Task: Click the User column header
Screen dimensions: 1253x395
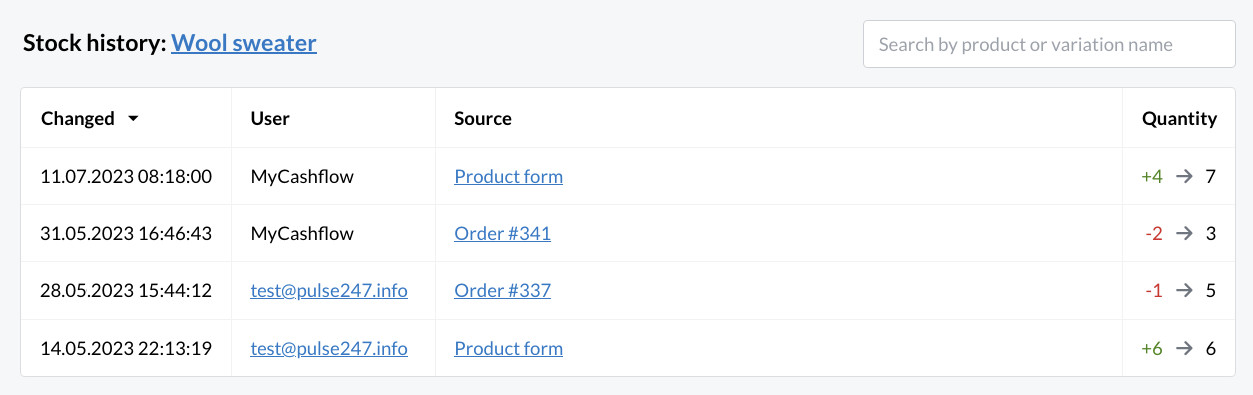Action: coord(270,118)
